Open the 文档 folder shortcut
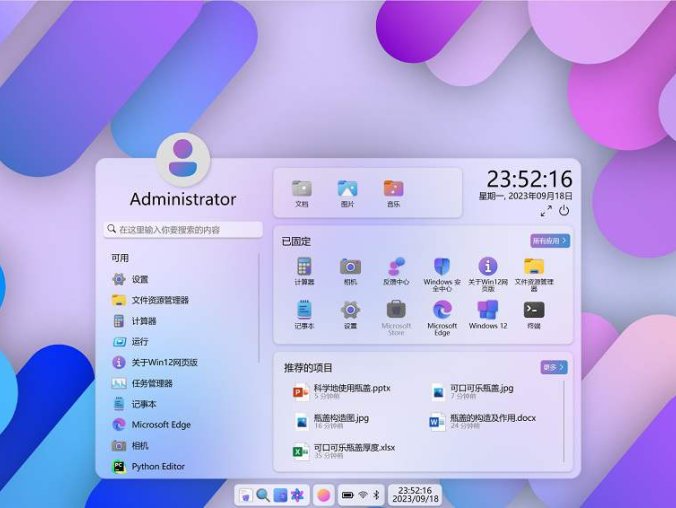This screenshot has width=676, height=508. tap(301, 193)
